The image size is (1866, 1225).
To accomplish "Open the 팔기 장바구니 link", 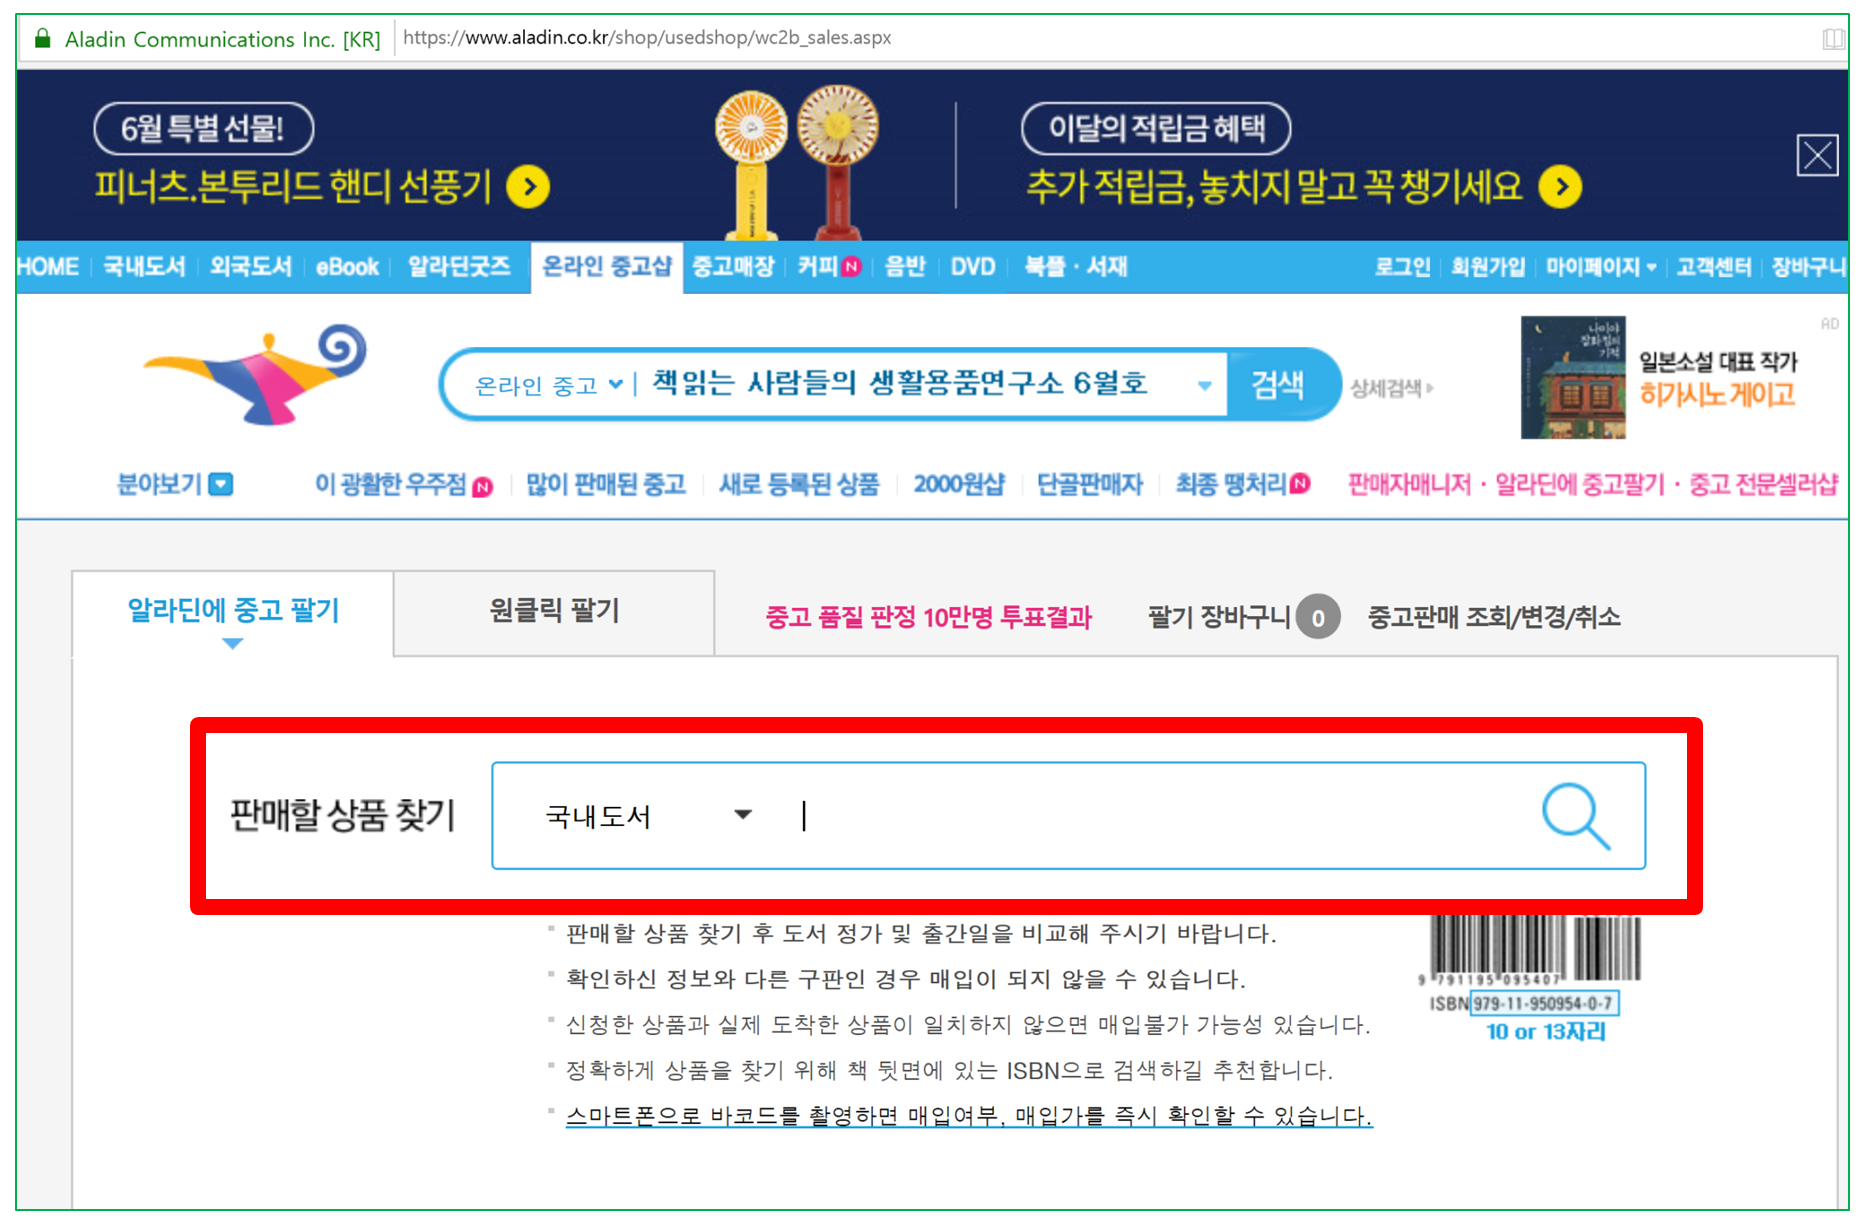I will (1243, 617).
